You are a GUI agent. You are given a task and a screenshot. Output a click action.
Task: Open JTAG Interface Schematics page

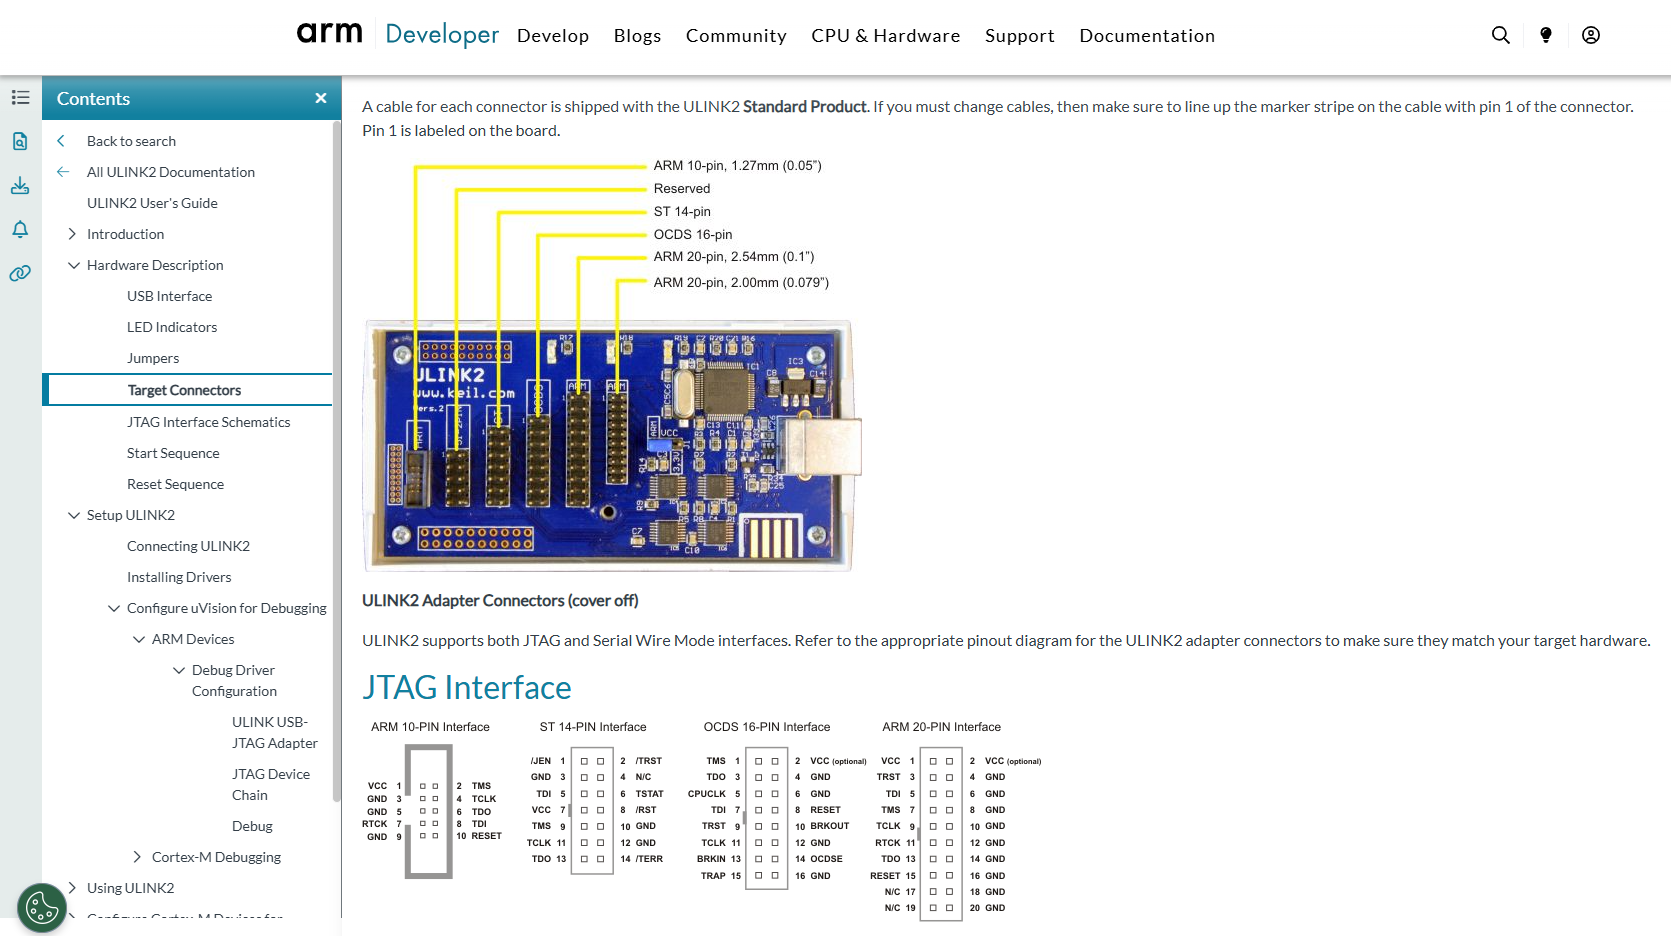click(x=208, y=422)
